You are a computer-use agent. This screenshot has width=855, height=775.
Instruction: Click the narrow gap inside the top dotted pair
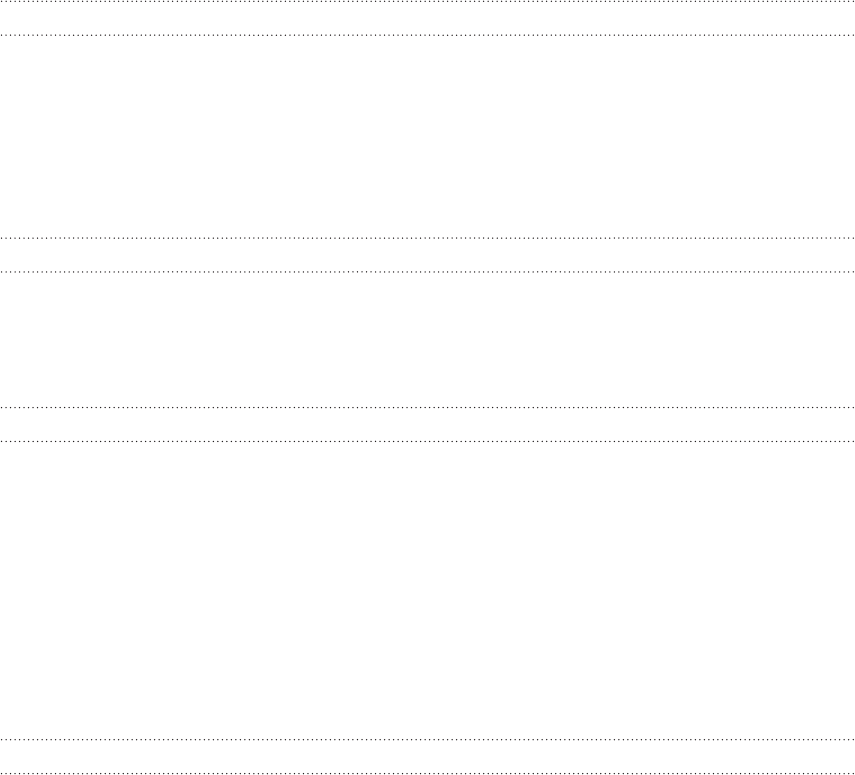tap(428, 19)
